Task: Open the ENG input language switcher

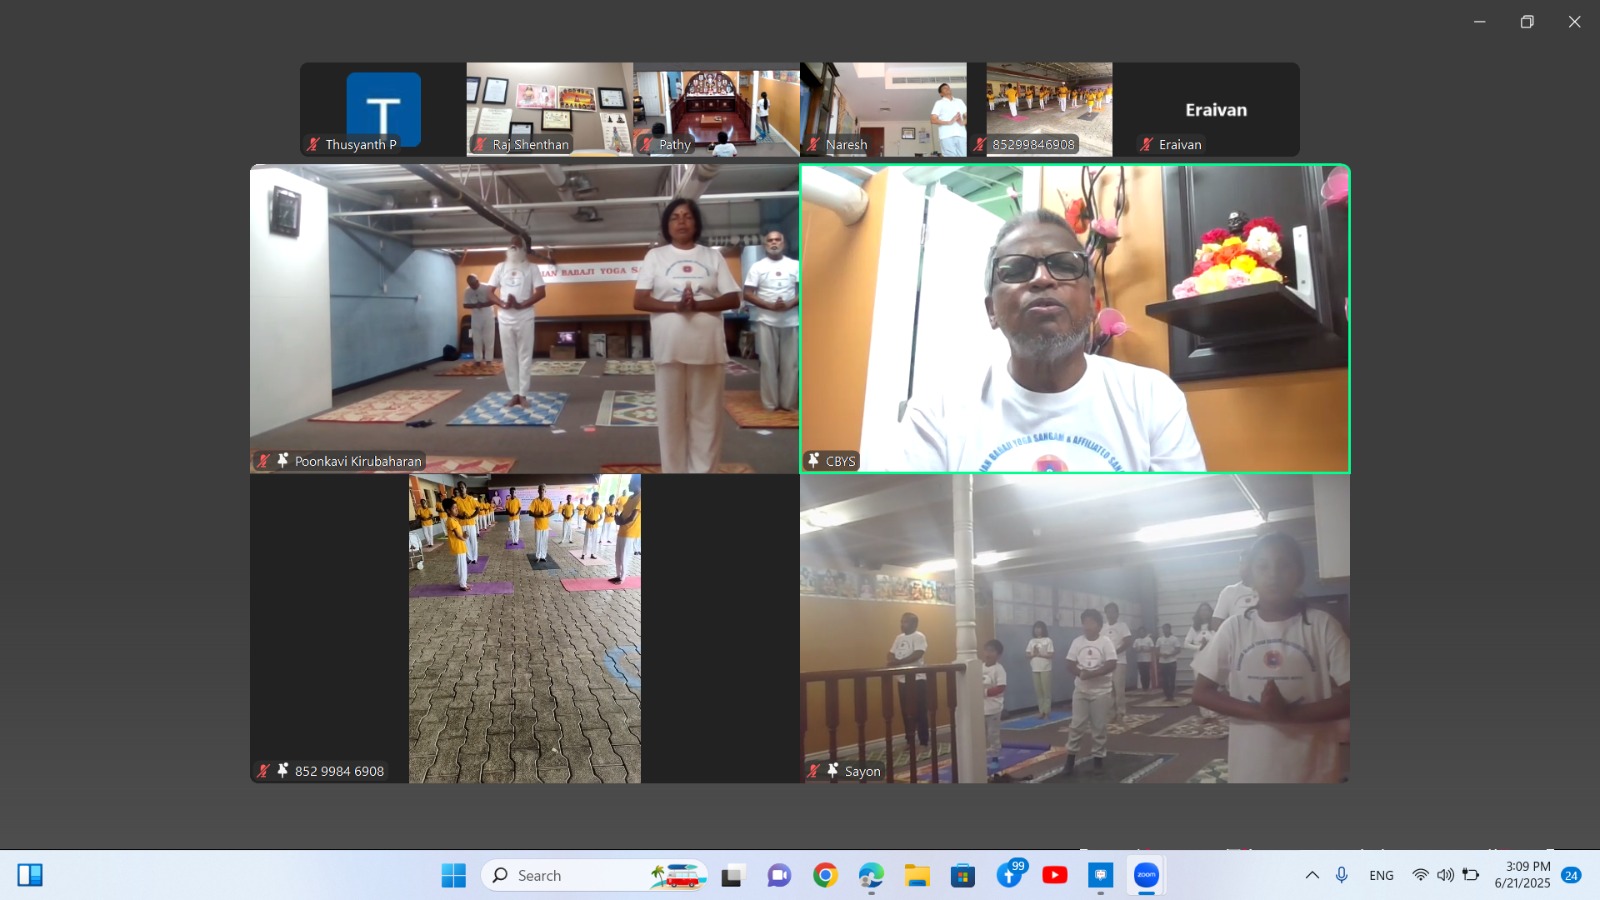Action: tap(1381, 876)
